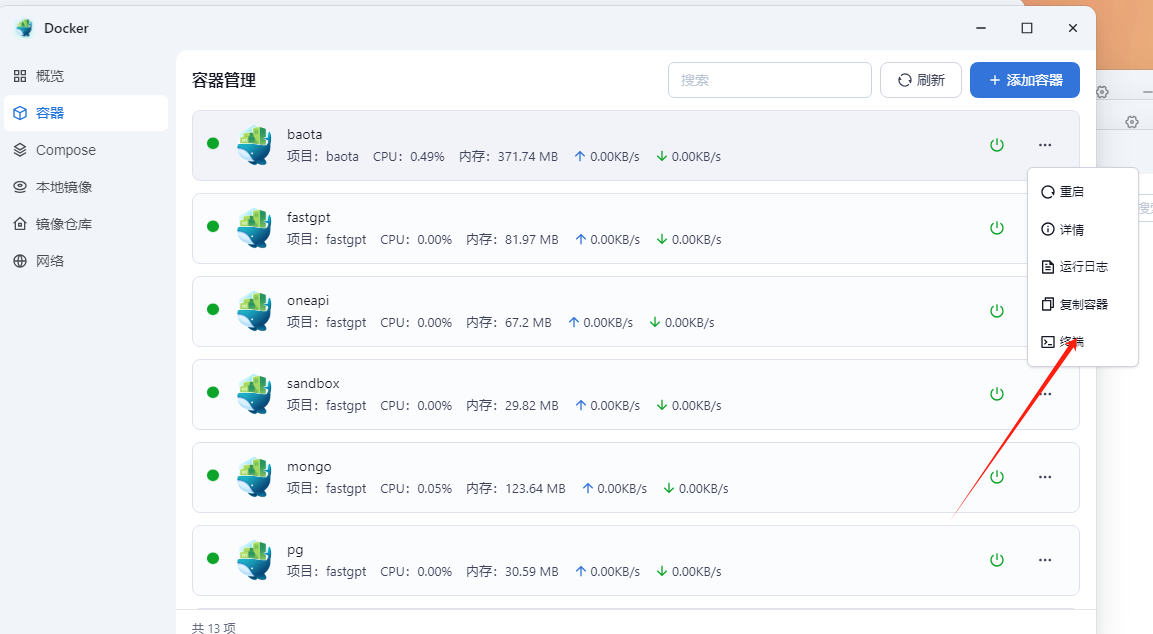Toggle the power button for oneapi
Image resolution: width=1153 pixels, height=634 pixels.
tap(997, 311)
